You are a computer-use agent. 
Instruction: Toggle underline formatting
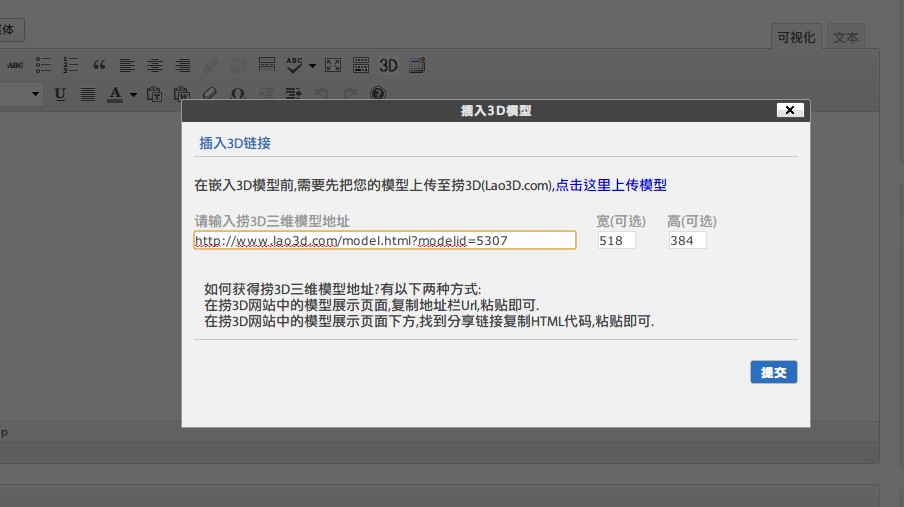point(59,94)
